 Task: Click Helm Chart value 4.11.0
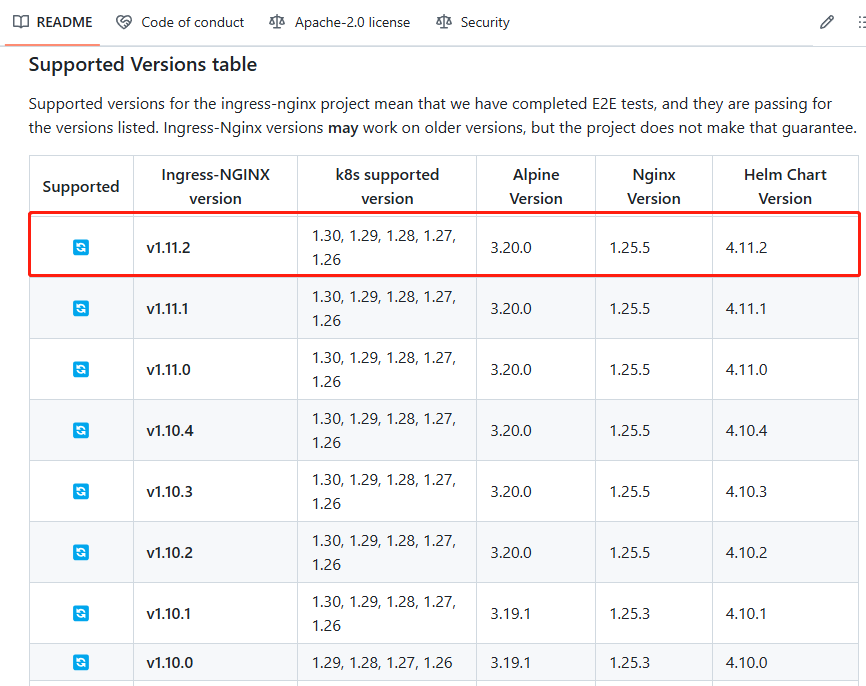(x=746, y=370)
